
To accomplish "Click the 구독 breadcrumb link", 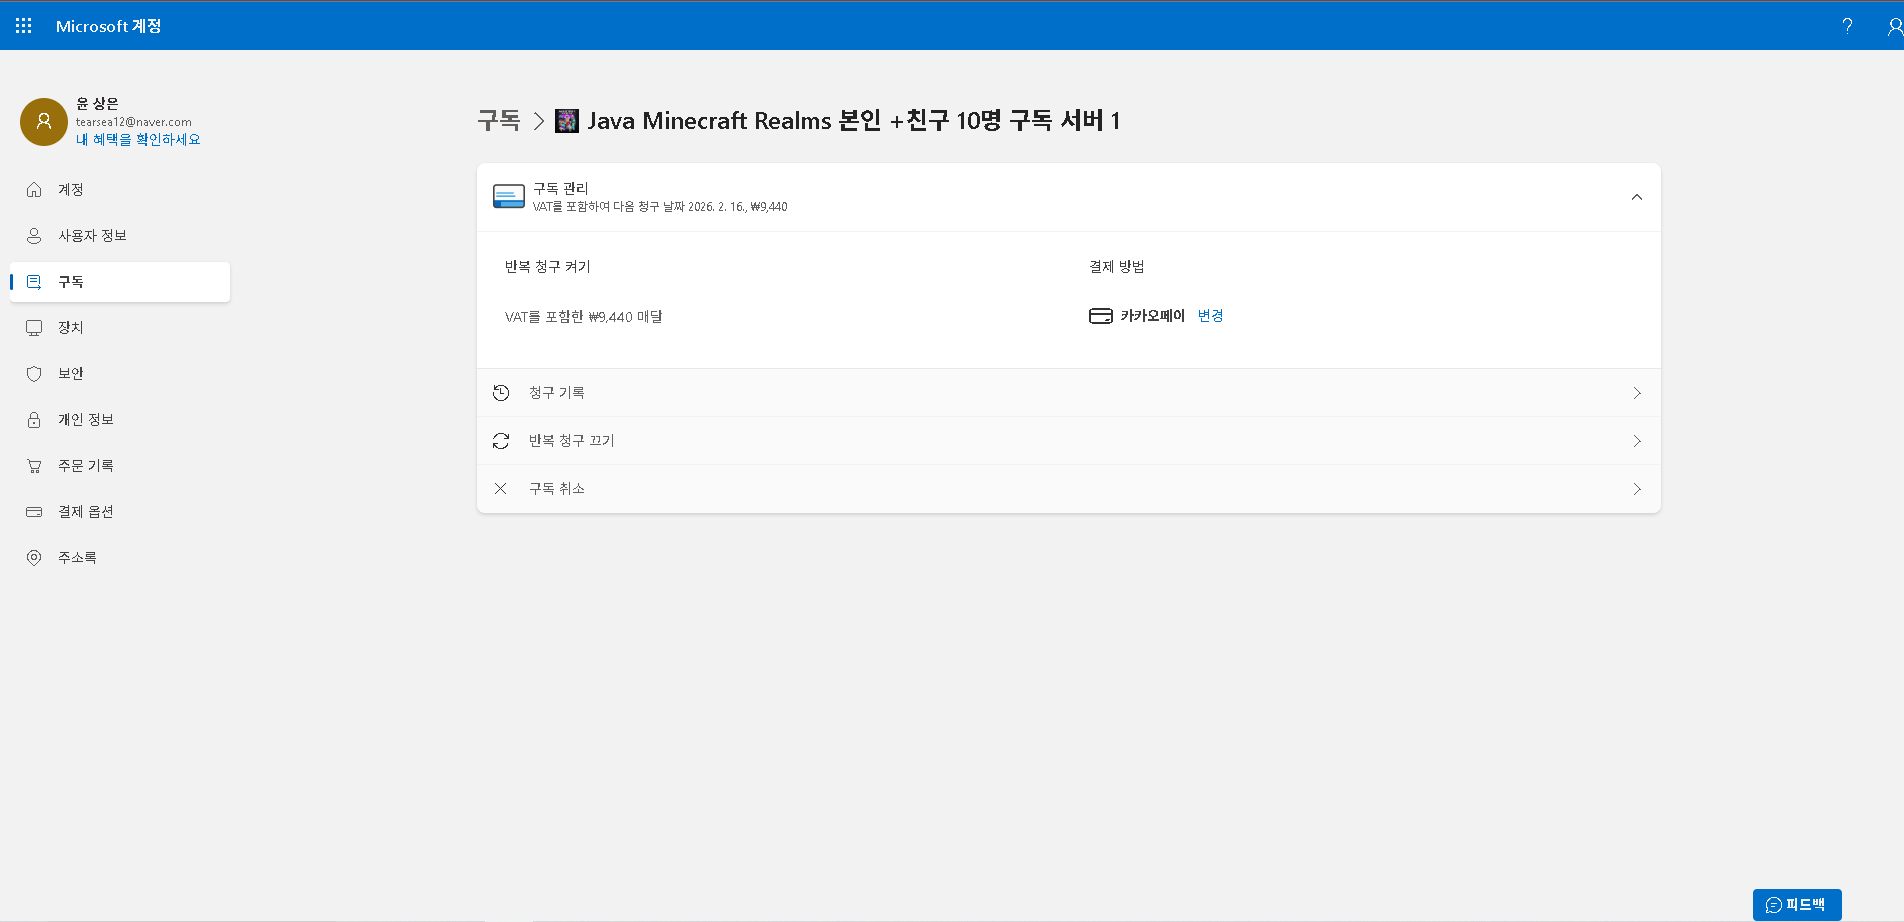I will coord(499,121).
